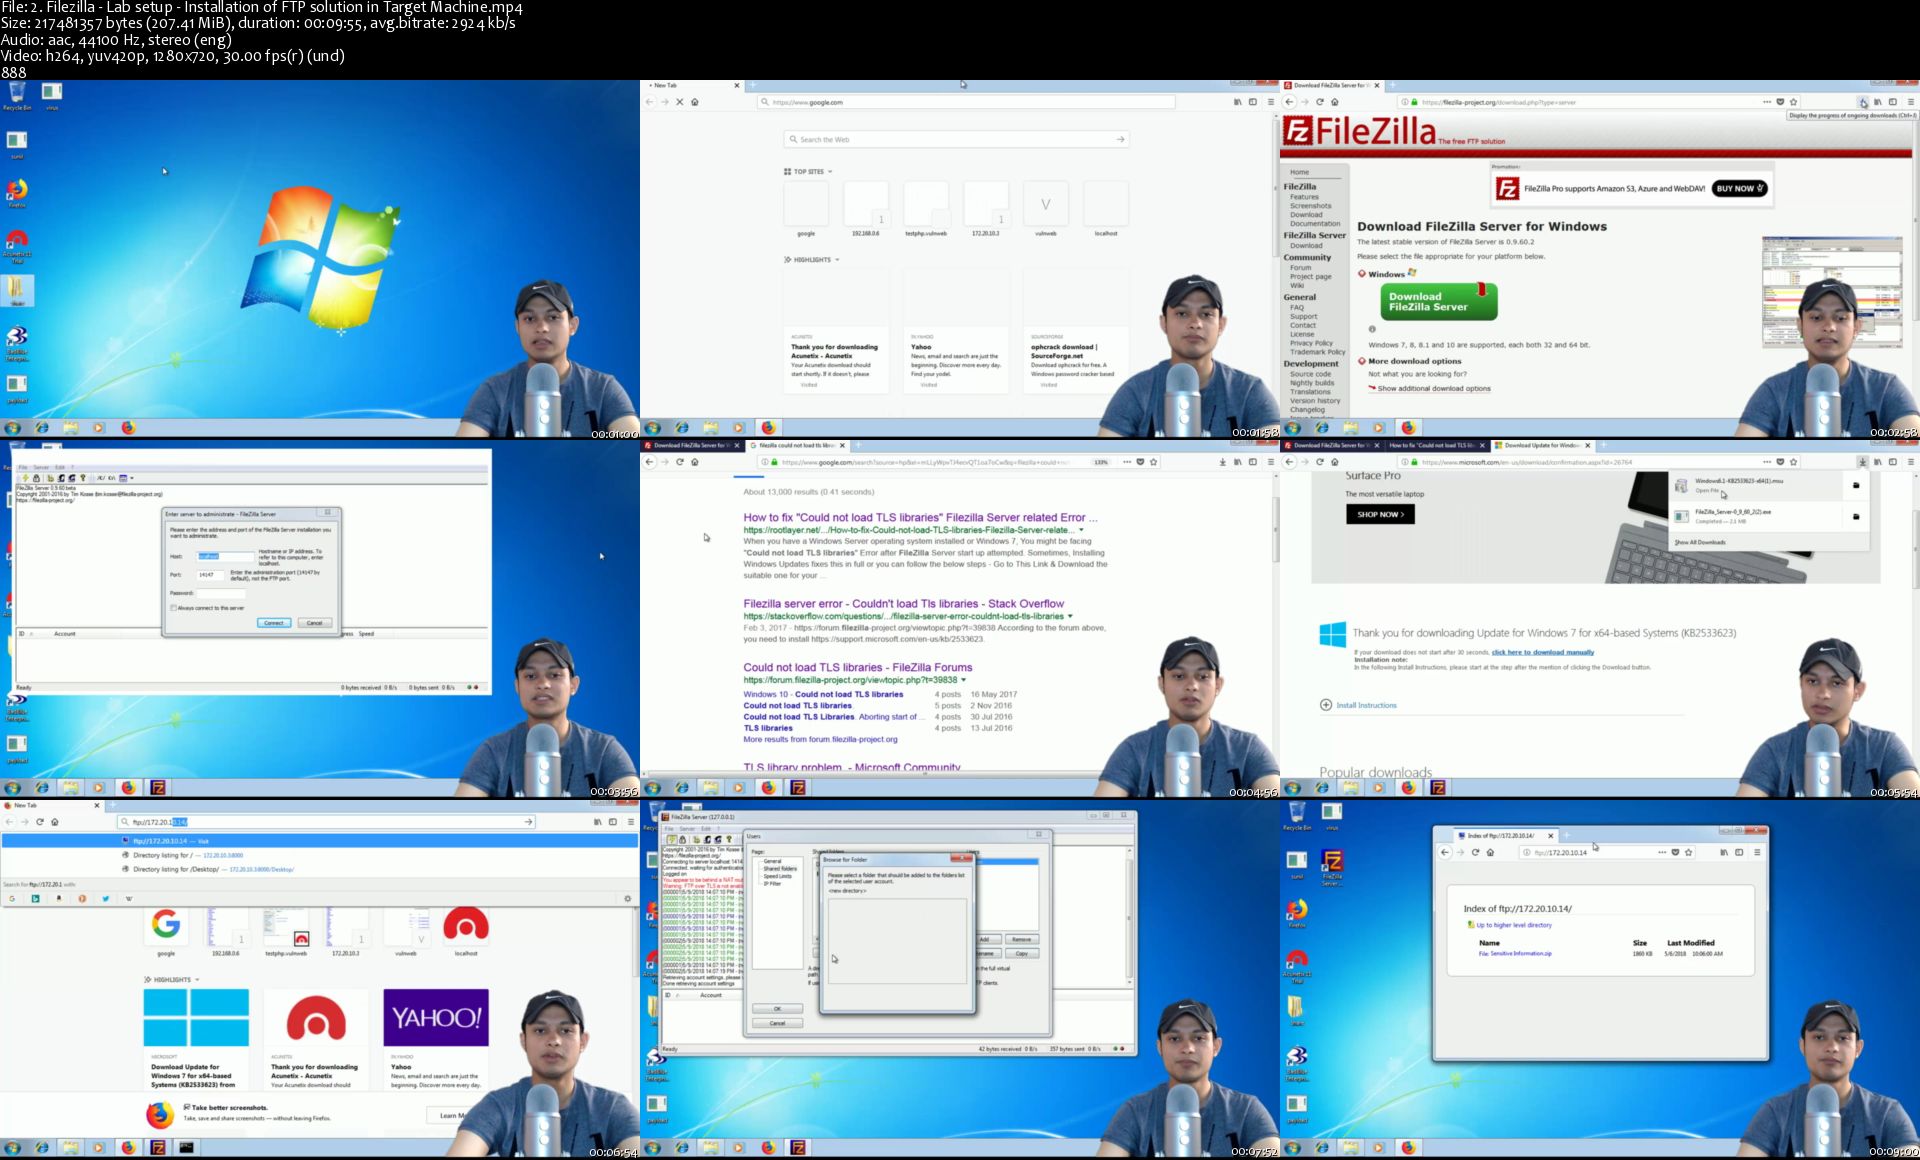This screenshot has width=1920, height=1160.
Task: Click the Firefox home icon in the 00:01:58 frame
Action: (695, 102)
